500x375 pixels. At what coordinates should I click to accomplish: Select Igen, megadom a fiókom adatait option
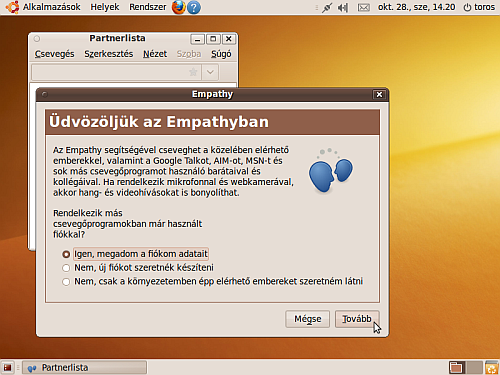pos(135,254)
